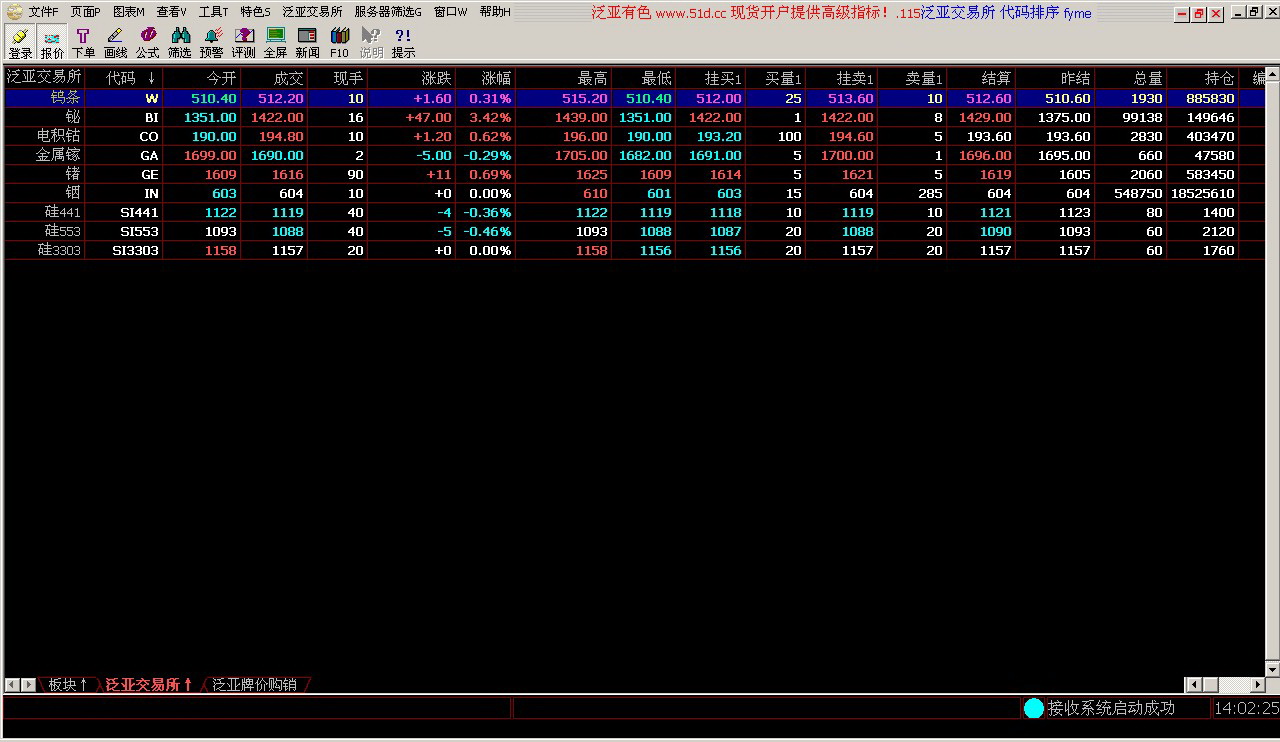
Task: Open the 评测 evaluation tool
Action: click(243, 43)
